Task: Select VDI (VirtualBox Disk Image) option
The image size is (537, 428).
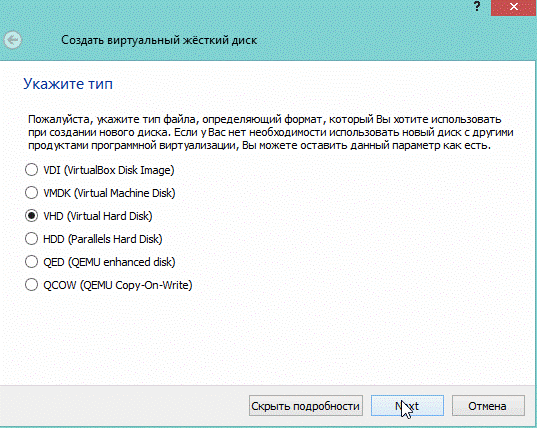Action: (x=100, y=170)
